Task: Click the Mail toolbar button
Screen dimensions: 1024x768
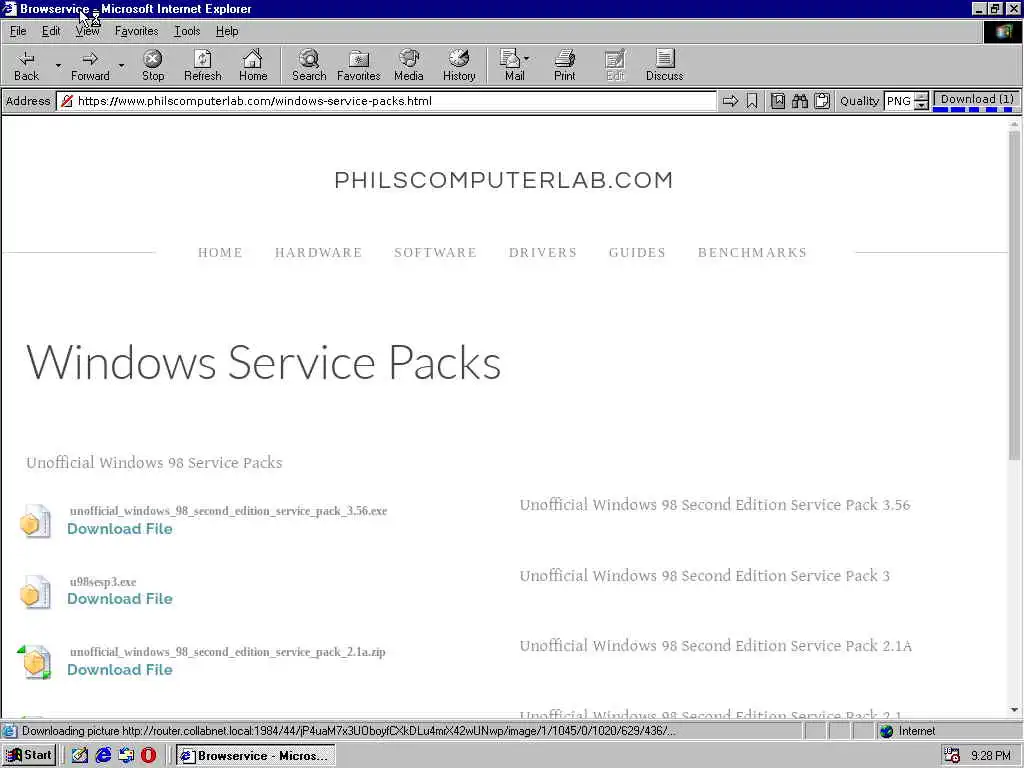Action: (x=514, y=65)
